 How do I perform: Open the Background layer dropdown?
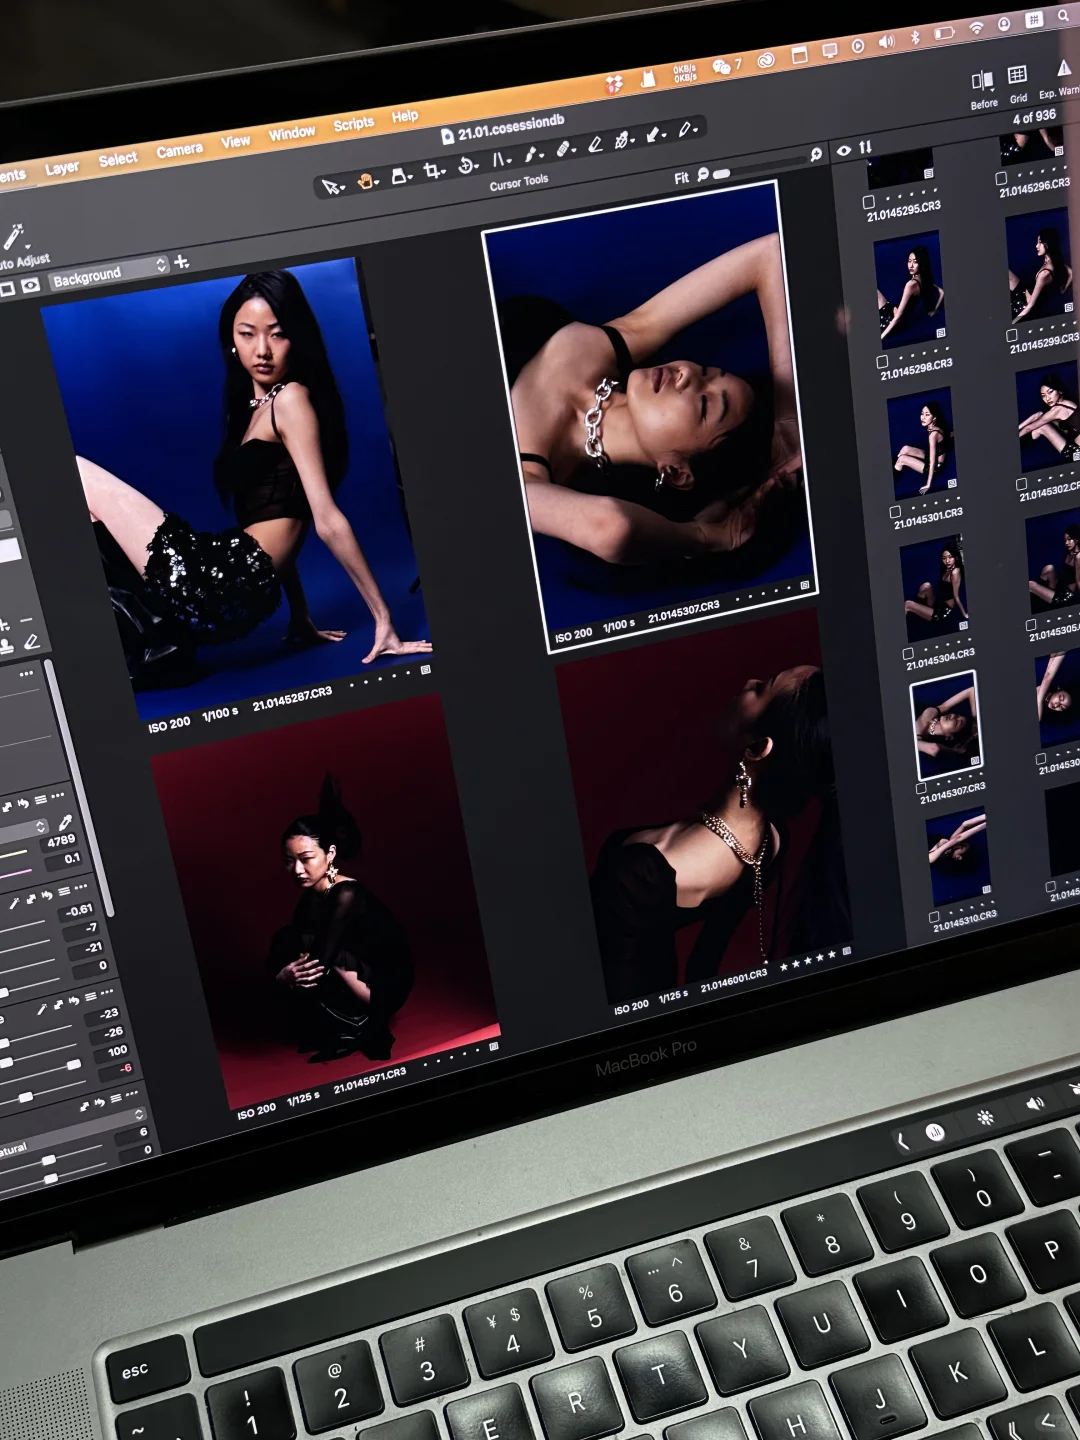tap(108, 272)
